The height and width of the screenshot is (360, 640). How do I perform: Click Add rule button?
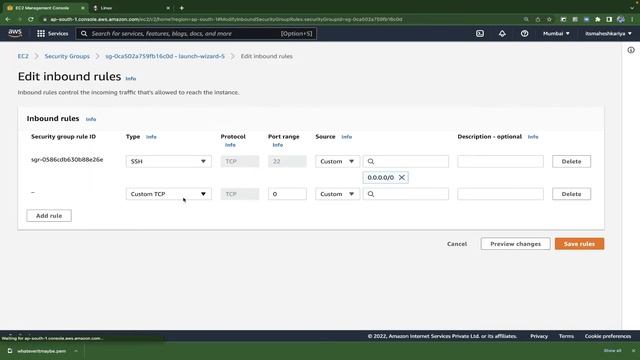[49, 216]
